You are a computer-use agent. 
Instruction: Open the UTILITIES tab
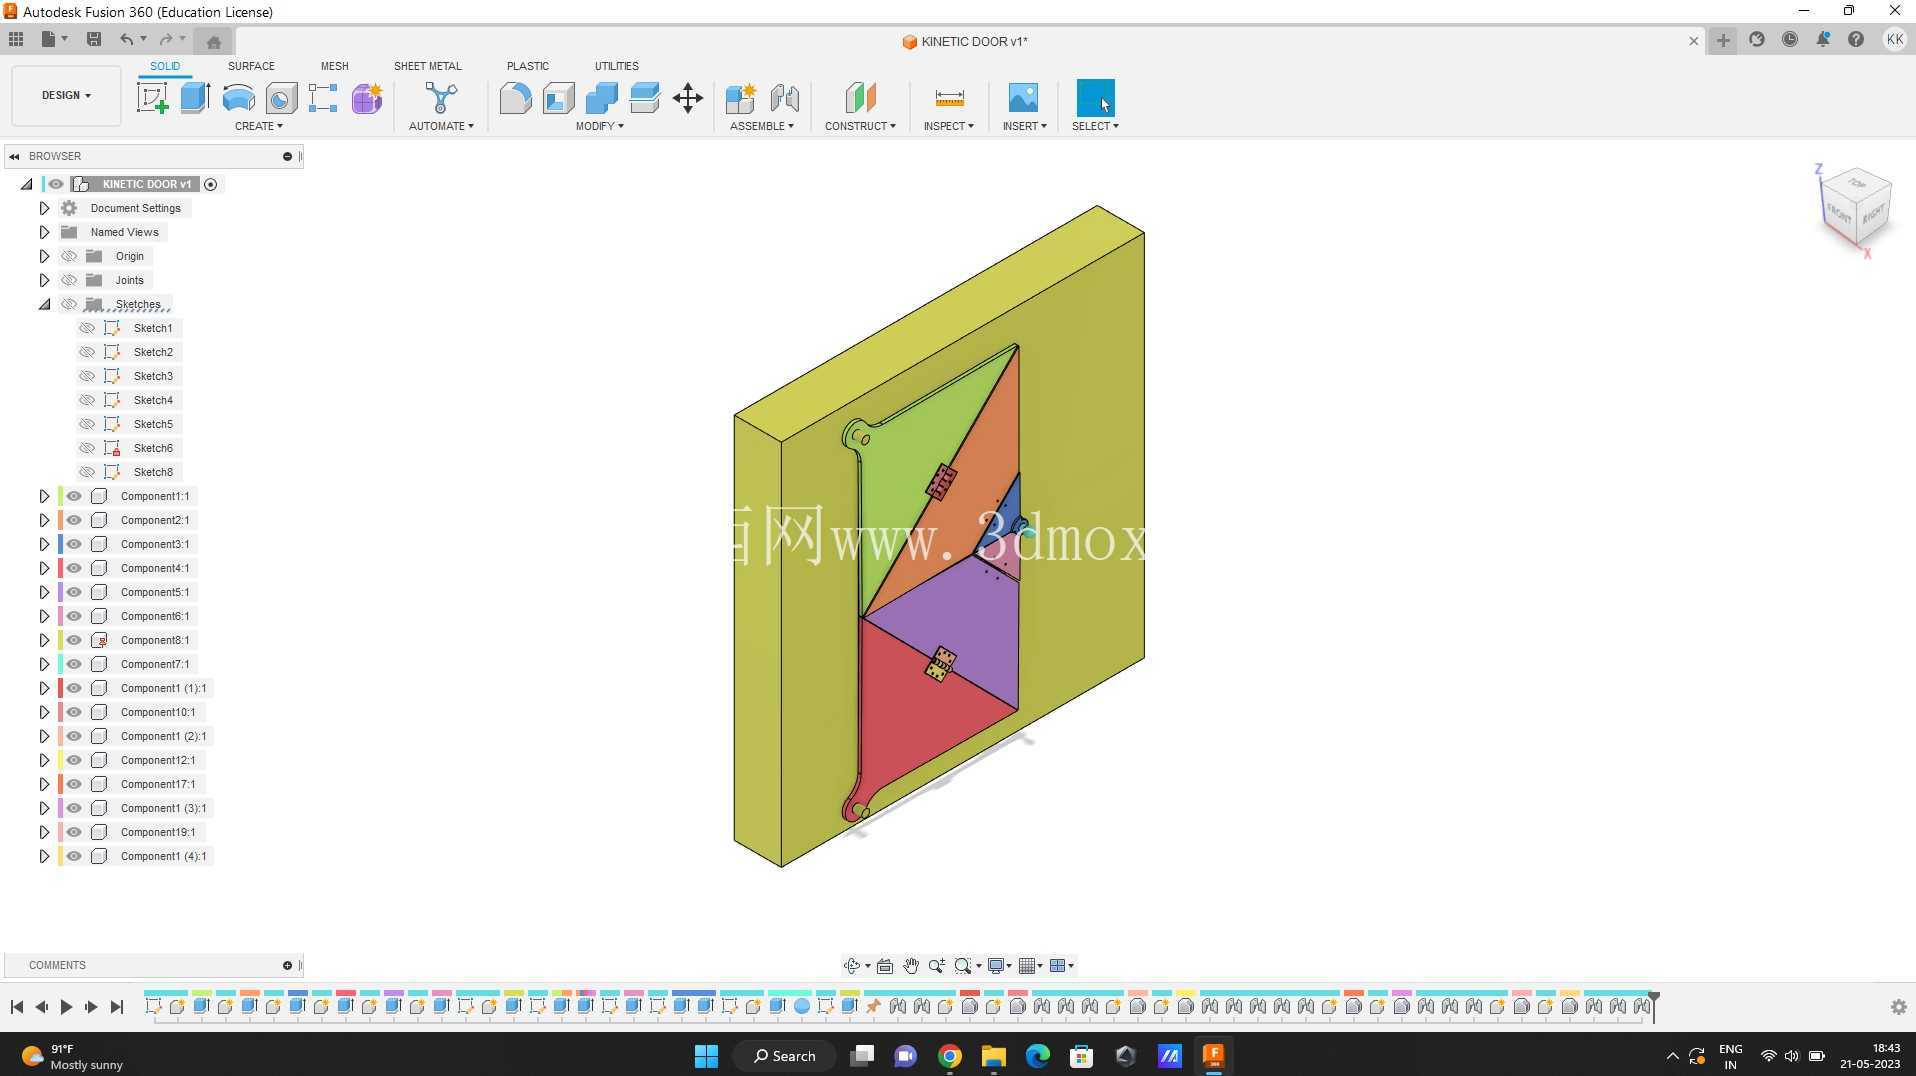coord(617,66)
